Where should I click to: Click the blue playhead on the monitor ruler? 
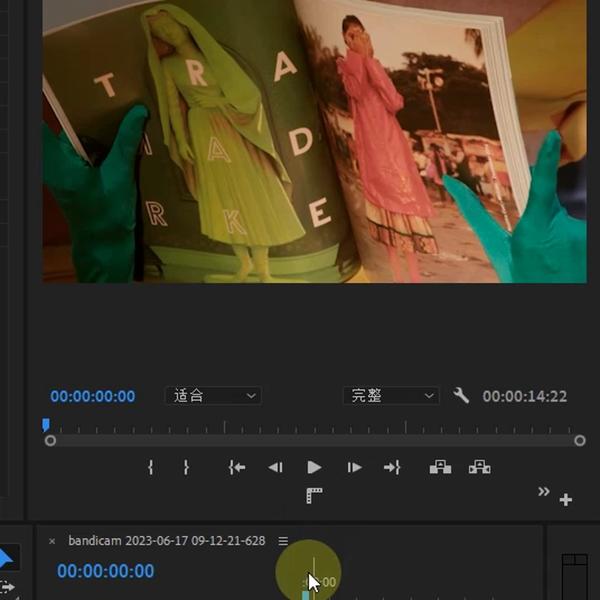click(x=46, y=425)
